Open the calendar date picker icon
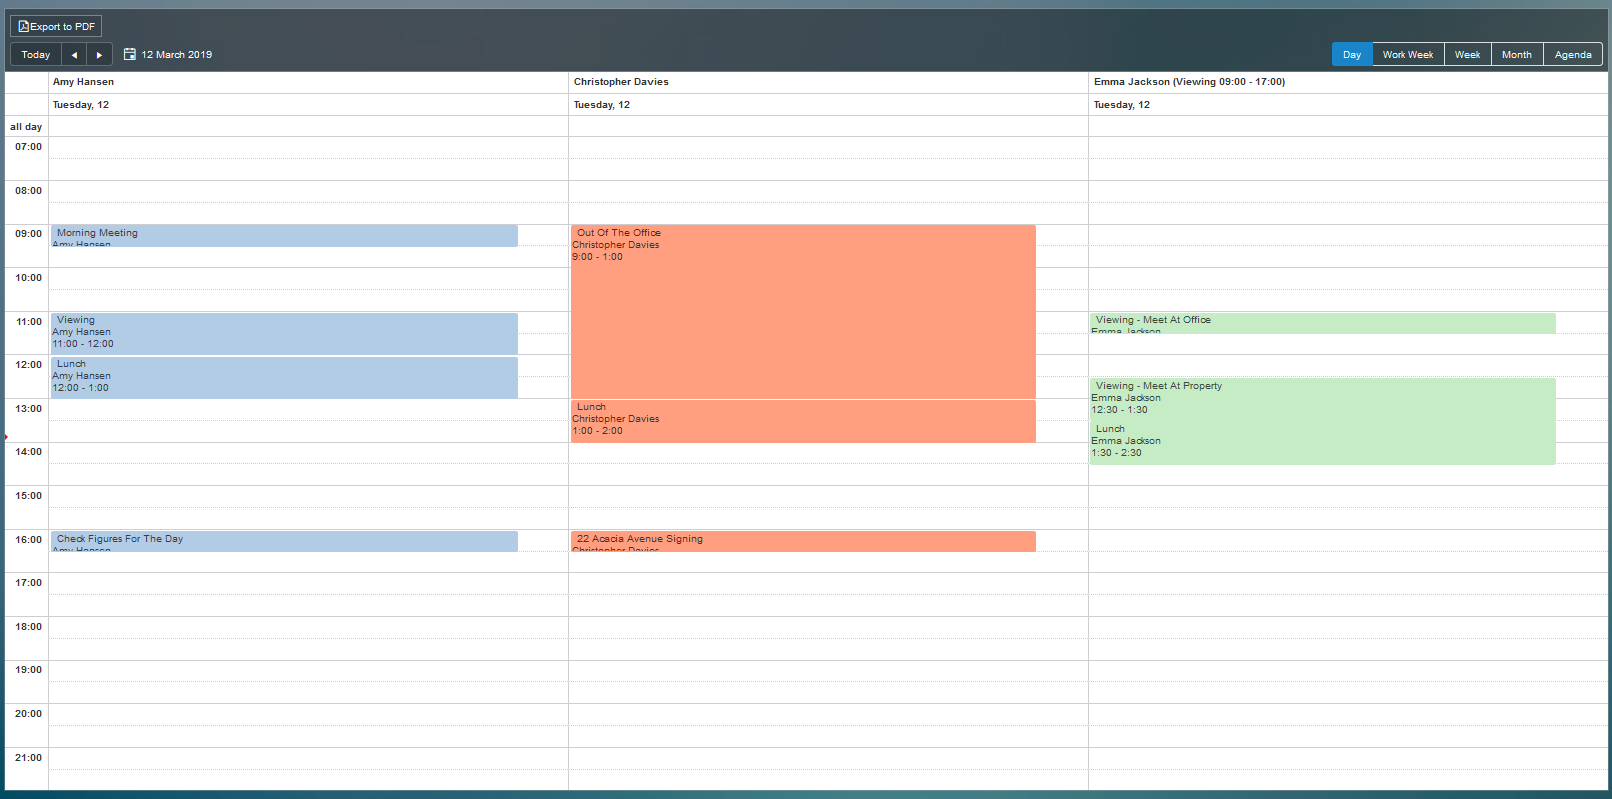This screenshot has width=1612, height=799. [130, 54]
